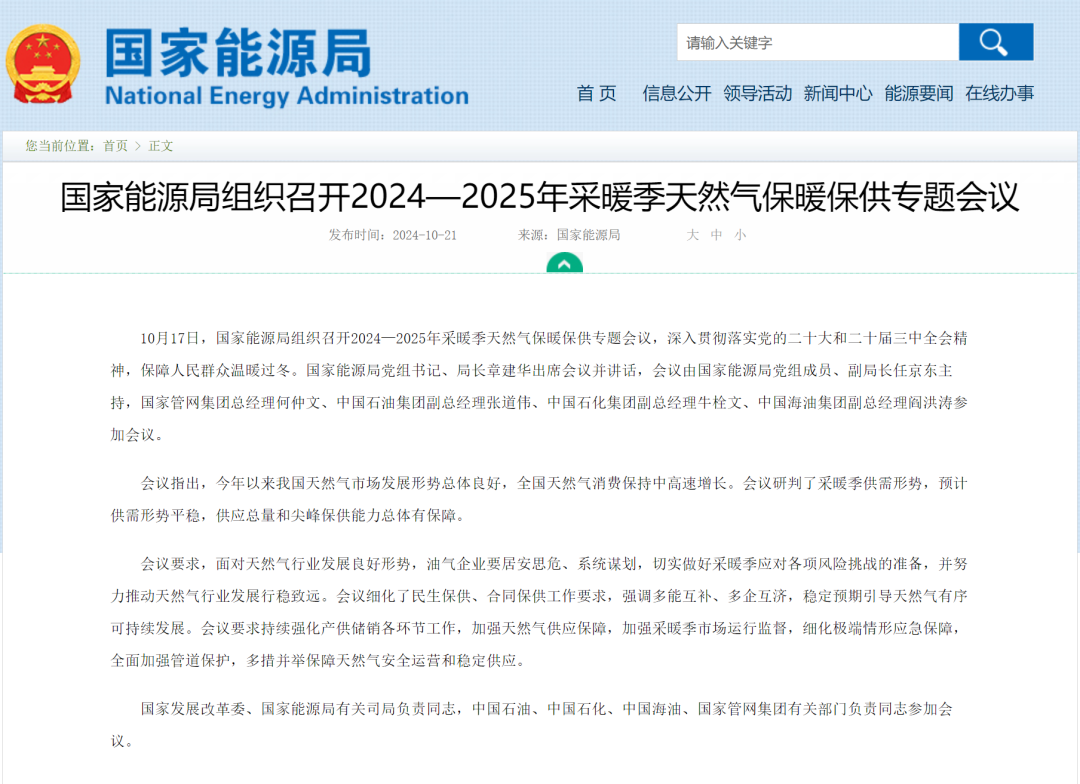Open the 领导活动 navigation item
Image resolution: width=1080 pixels, height=784 pixels.
[757, 93]
